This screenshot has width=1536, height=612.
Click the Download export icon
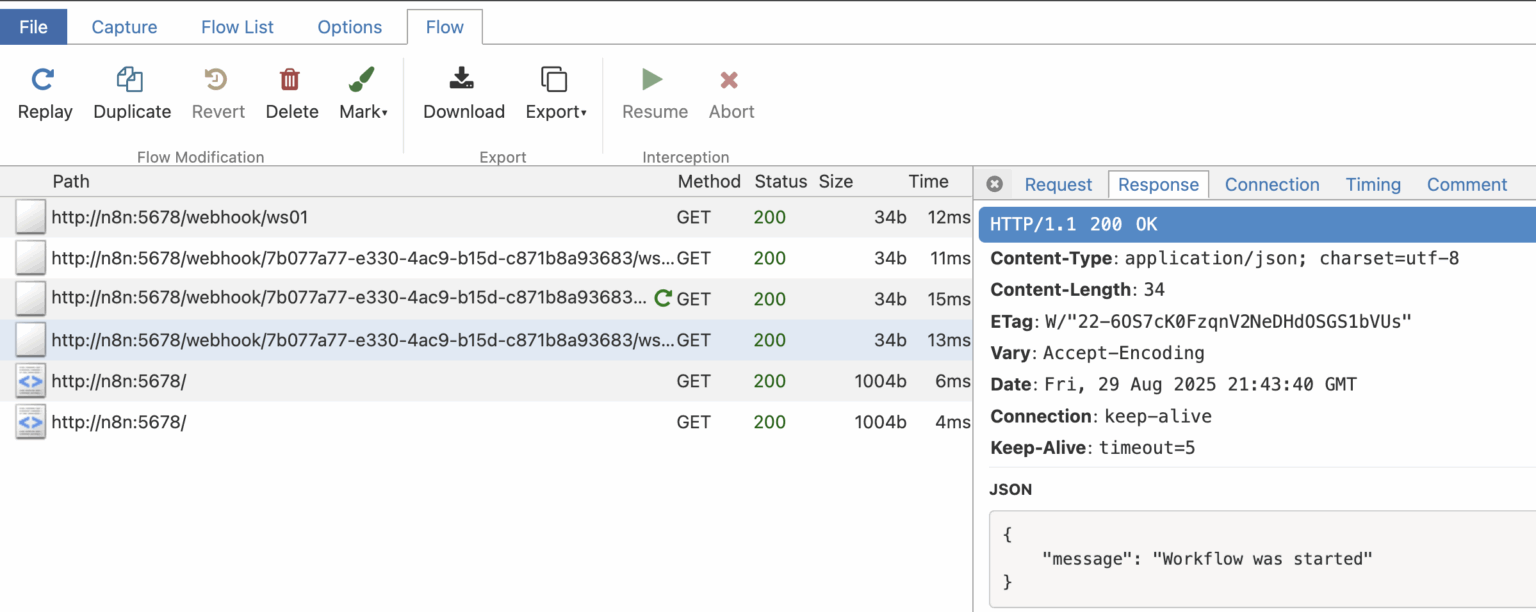(461, 80)
